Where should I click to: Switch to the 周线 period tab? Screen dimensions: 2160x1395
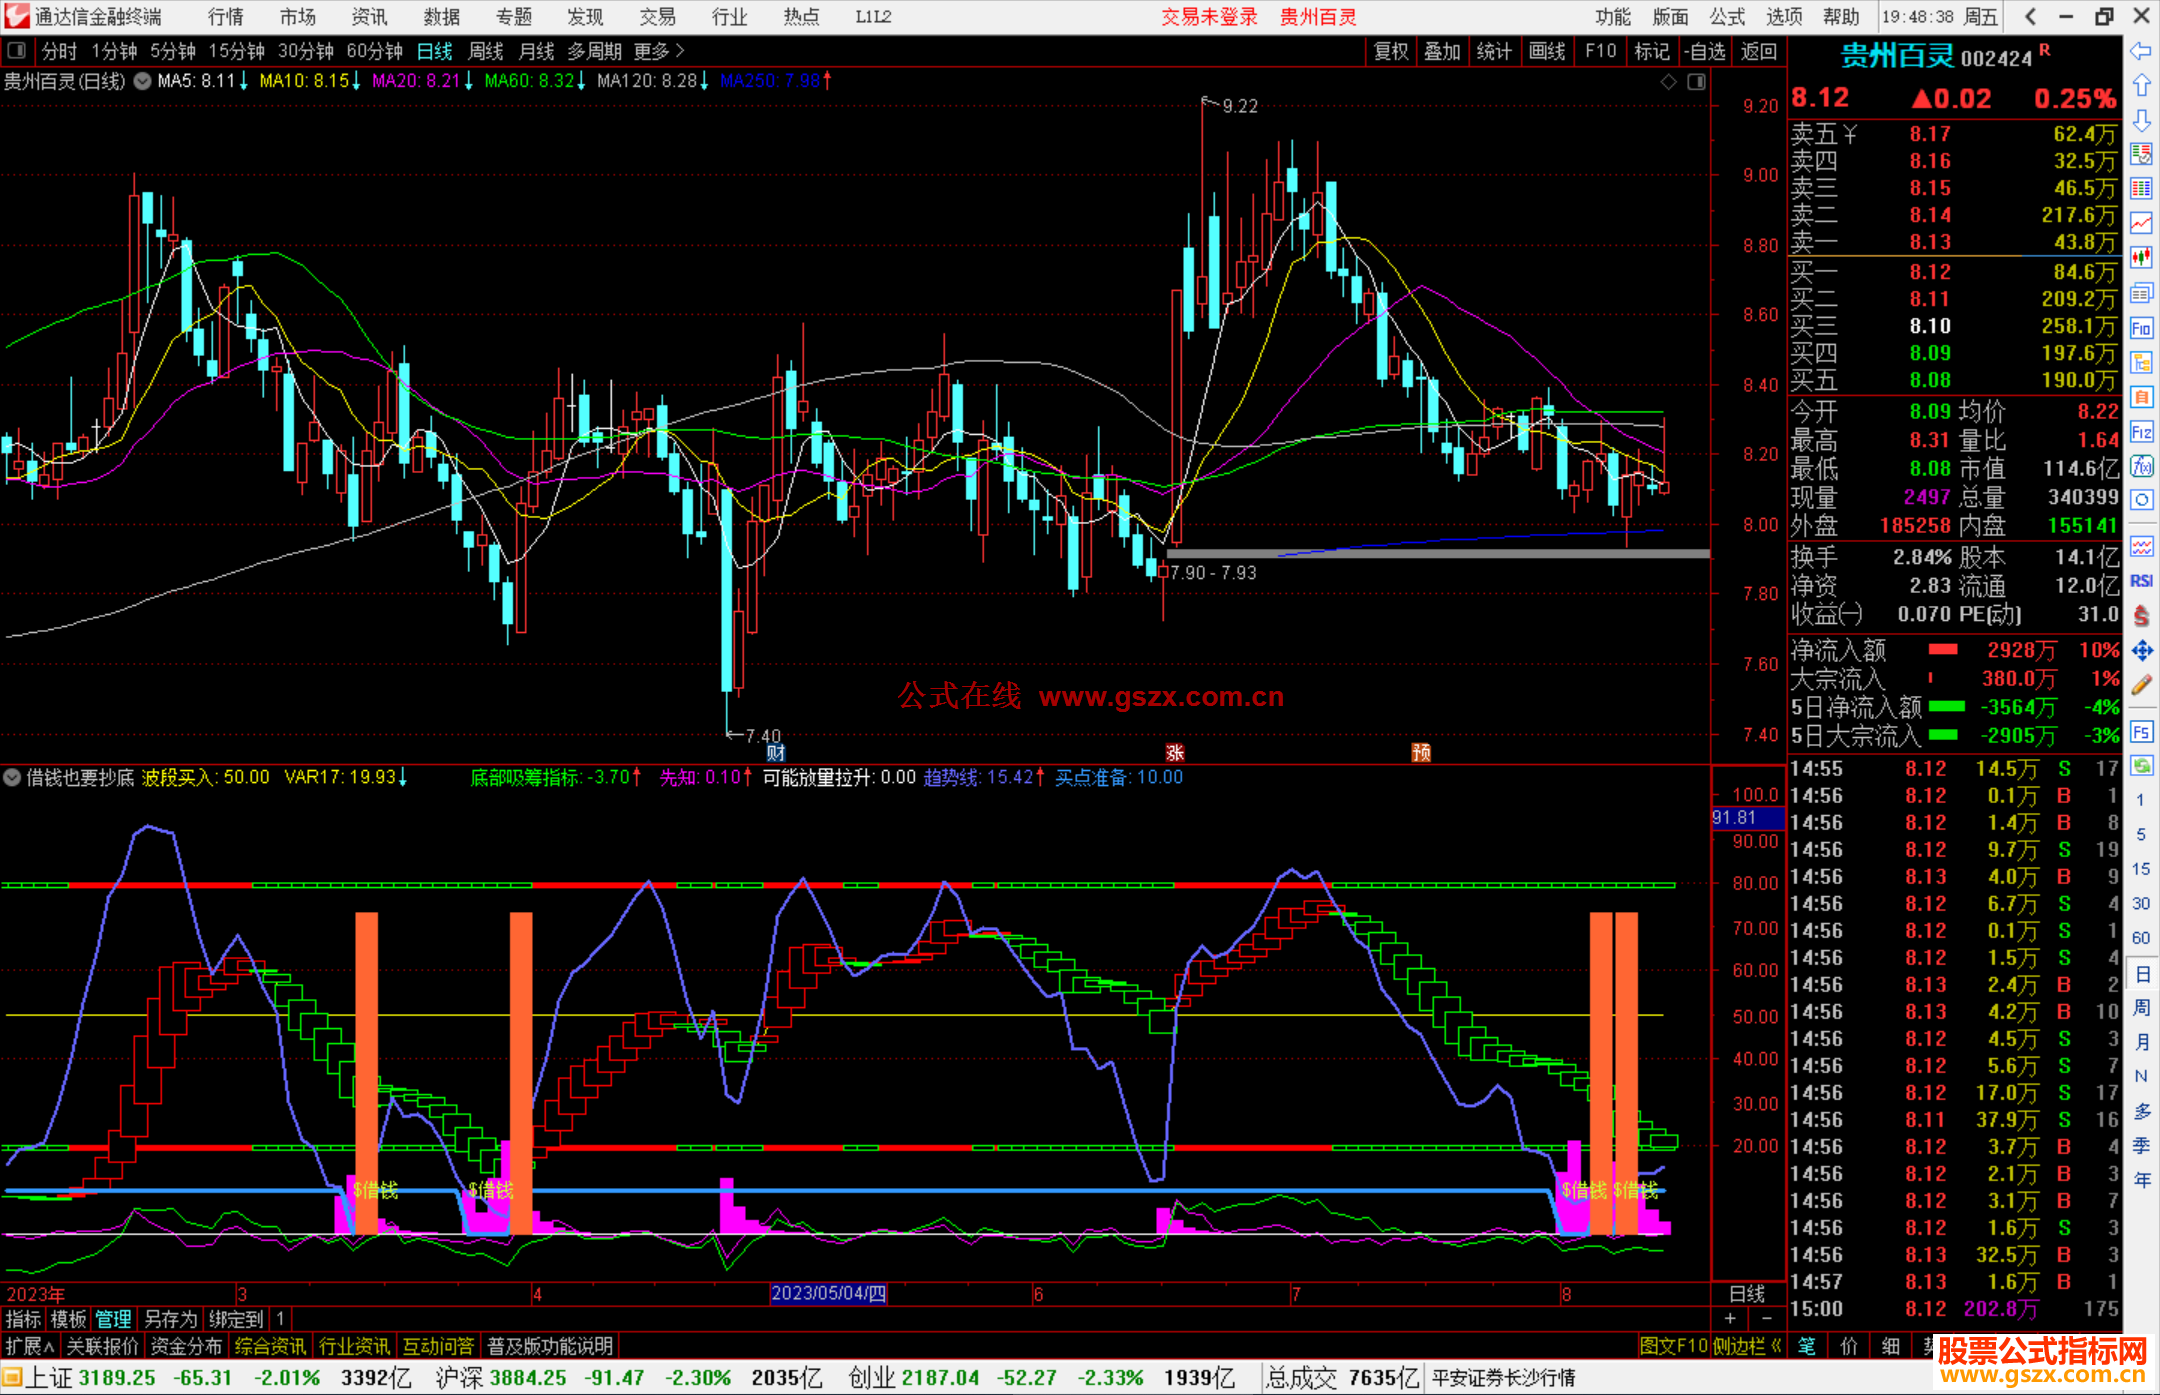486,51
